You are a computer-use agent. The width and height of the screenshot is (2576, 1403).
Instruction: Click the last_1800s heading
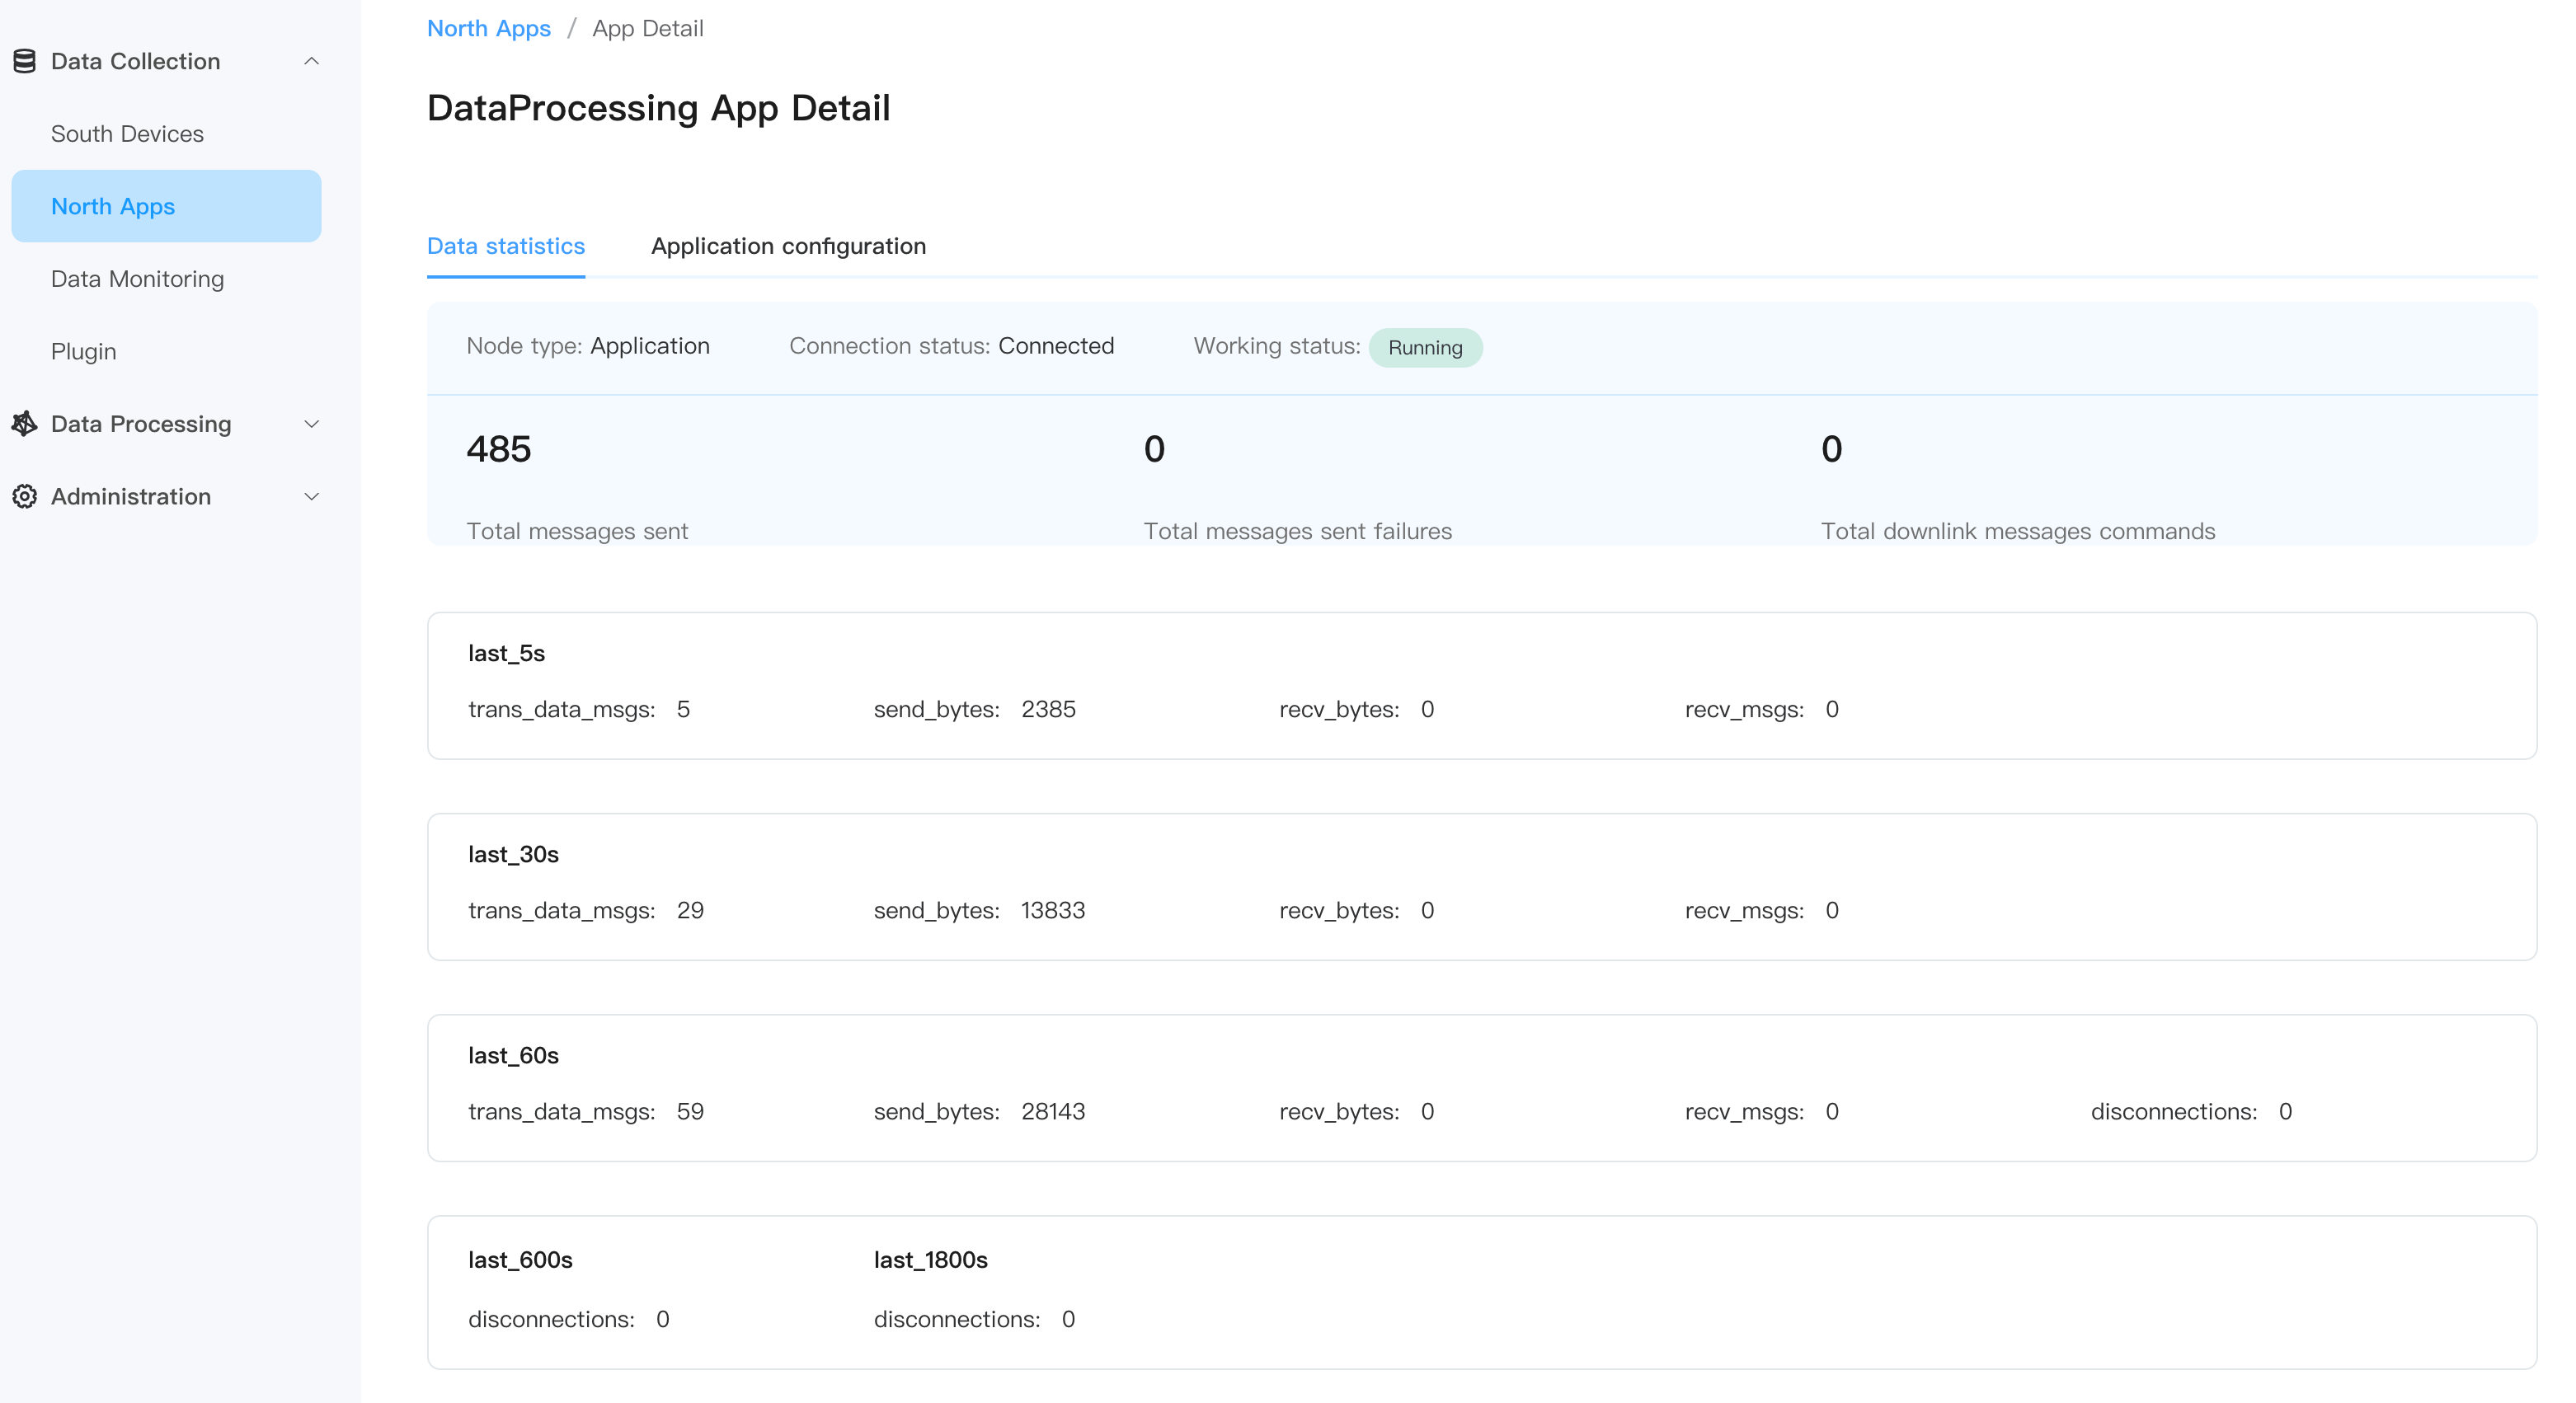[930, 1259]
